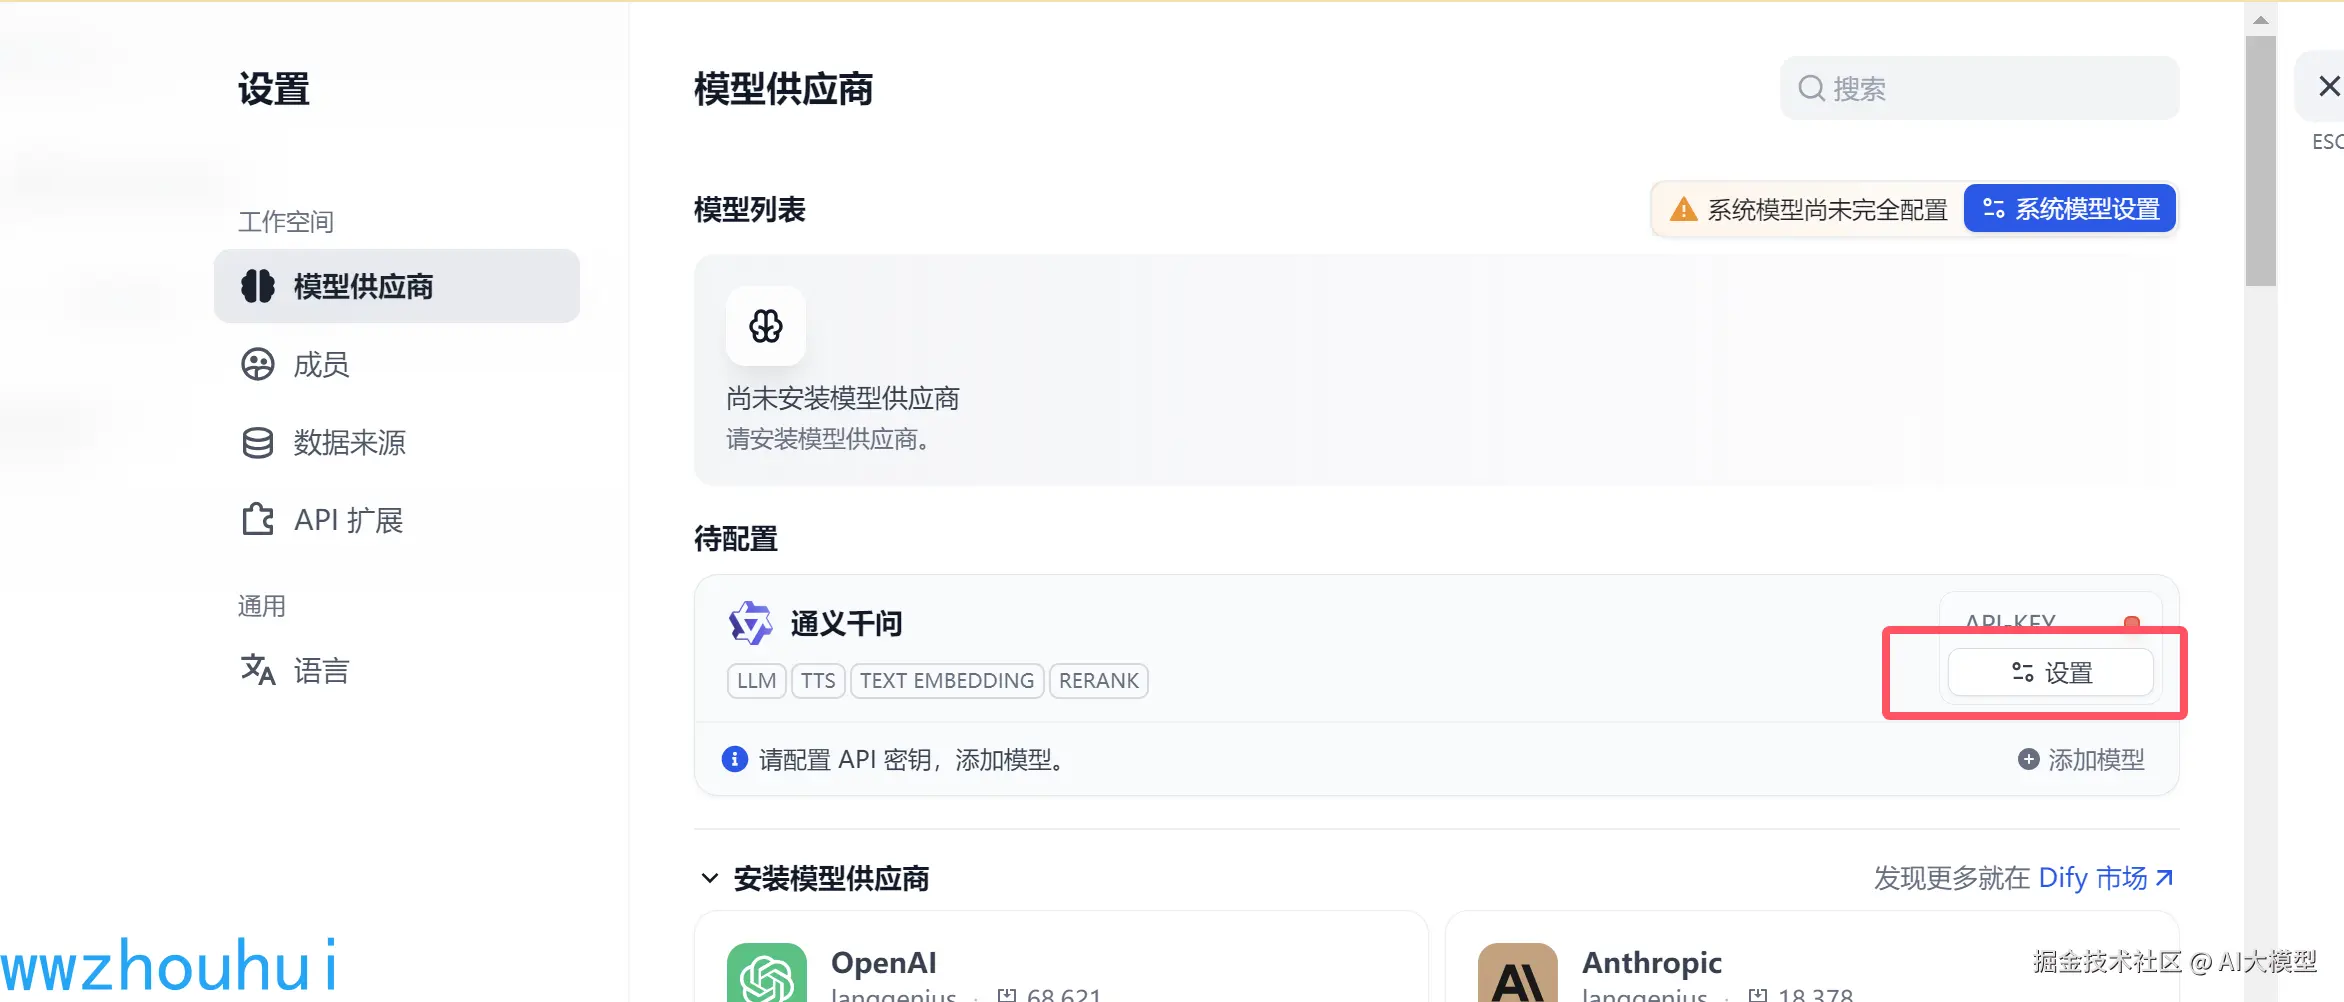Viewport: 2344px width, 1002px height.
Task: Click the OpenAI logo thumbnail
Action: (x=767, y=972)
